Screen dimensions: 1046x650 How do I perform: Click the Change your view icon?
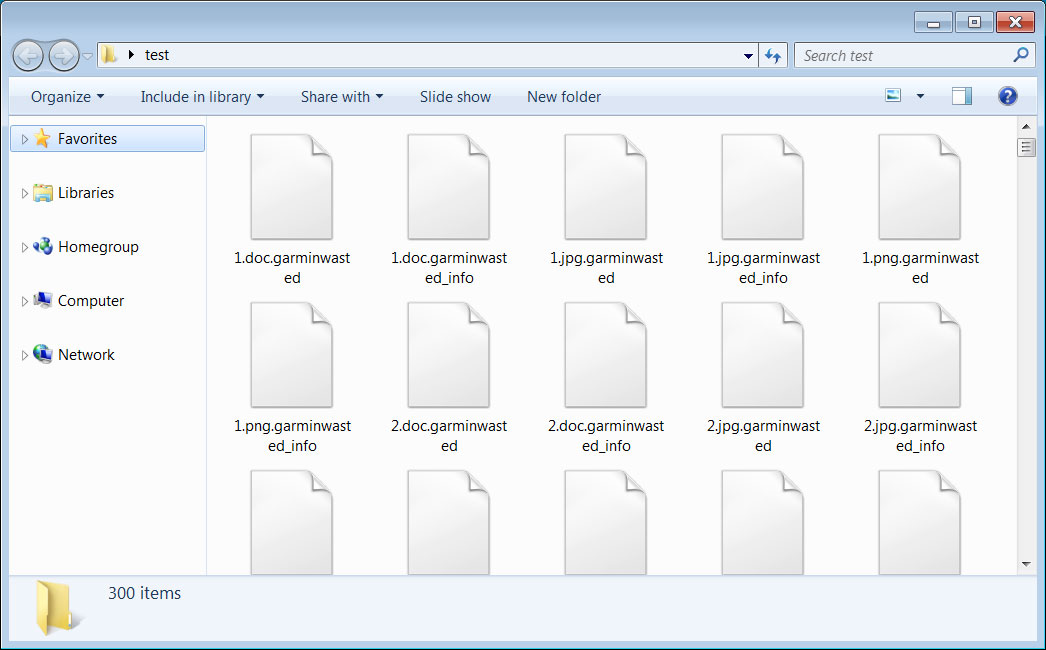coord(892,95)
